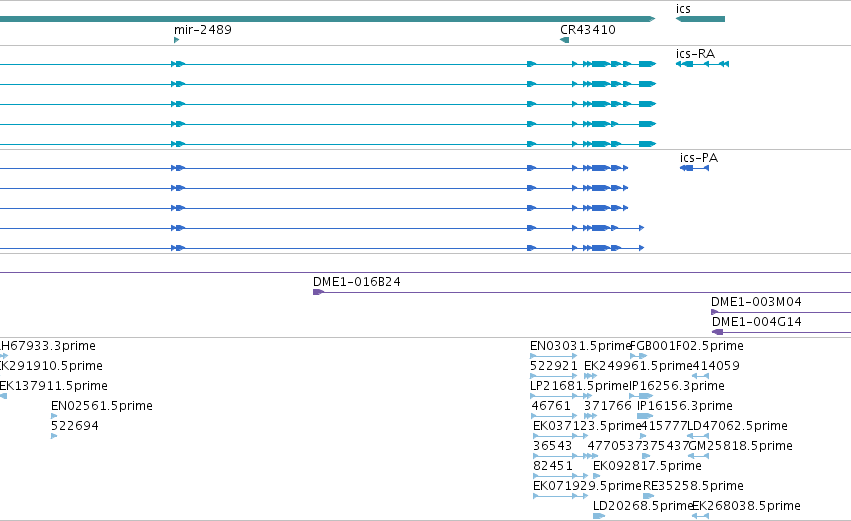
Task: Select the 82451 EST label
Action: pyautogui.click(x=552, y=466)
